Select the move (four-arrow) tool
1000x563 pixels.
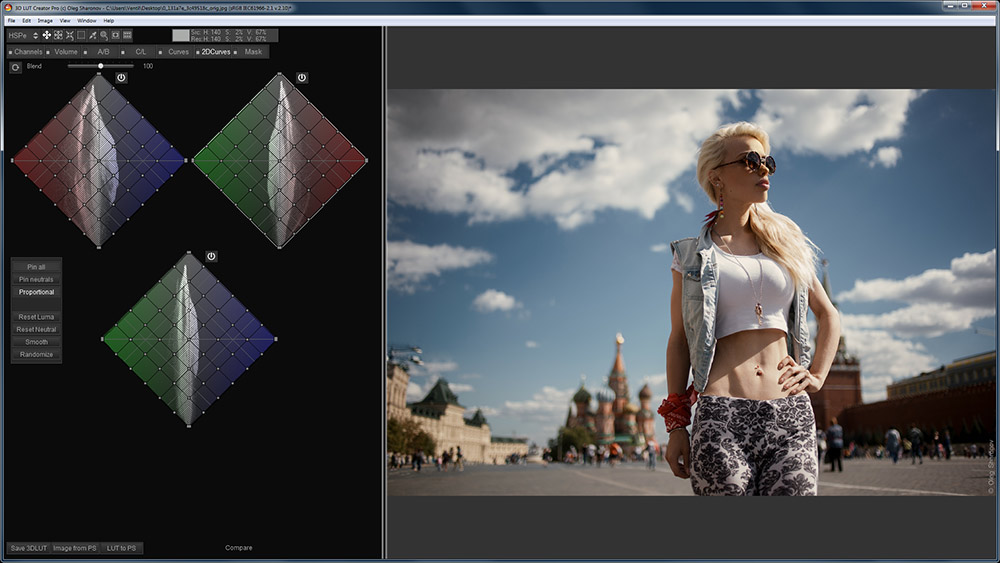tap(46, 35)
